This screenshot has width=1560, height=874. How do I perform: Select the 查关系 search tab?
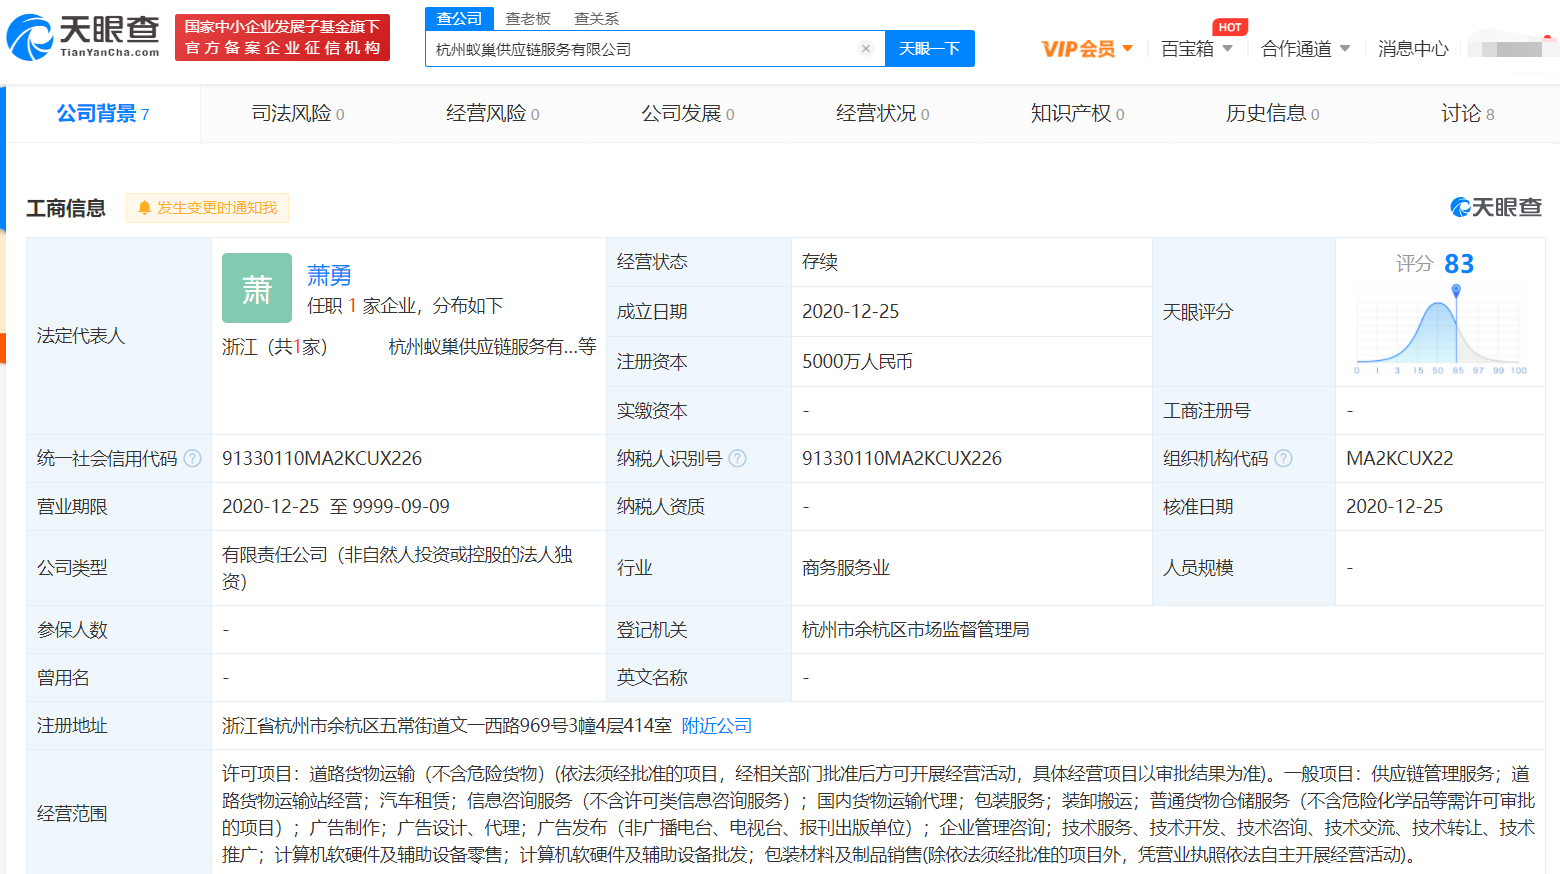click(597, 19)
